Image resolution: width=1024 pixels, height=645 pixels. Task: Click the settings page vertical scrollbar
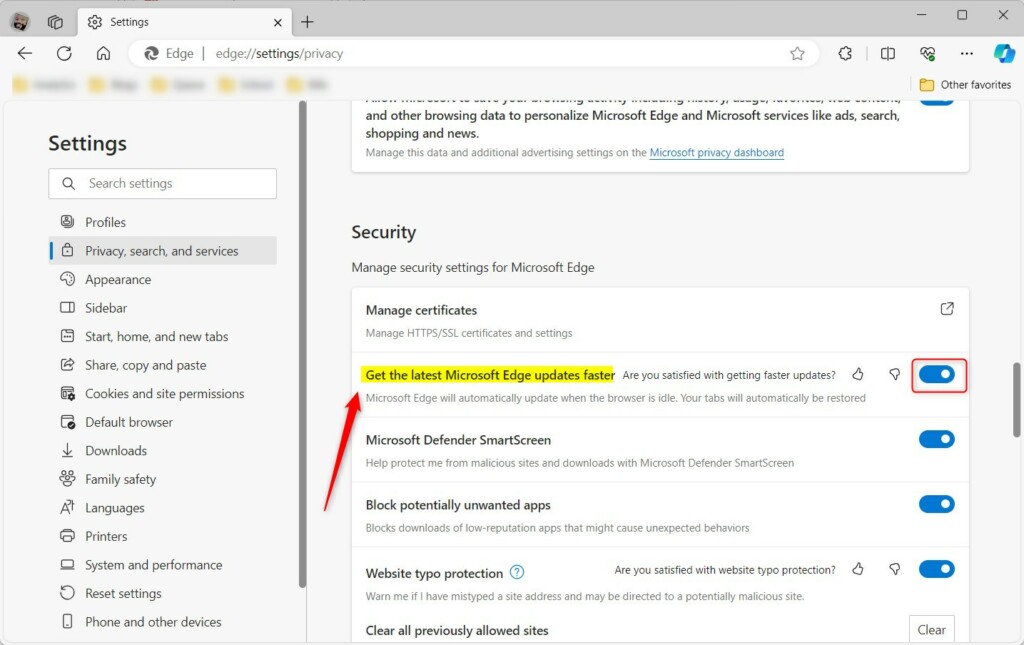tap(1017, 400)
